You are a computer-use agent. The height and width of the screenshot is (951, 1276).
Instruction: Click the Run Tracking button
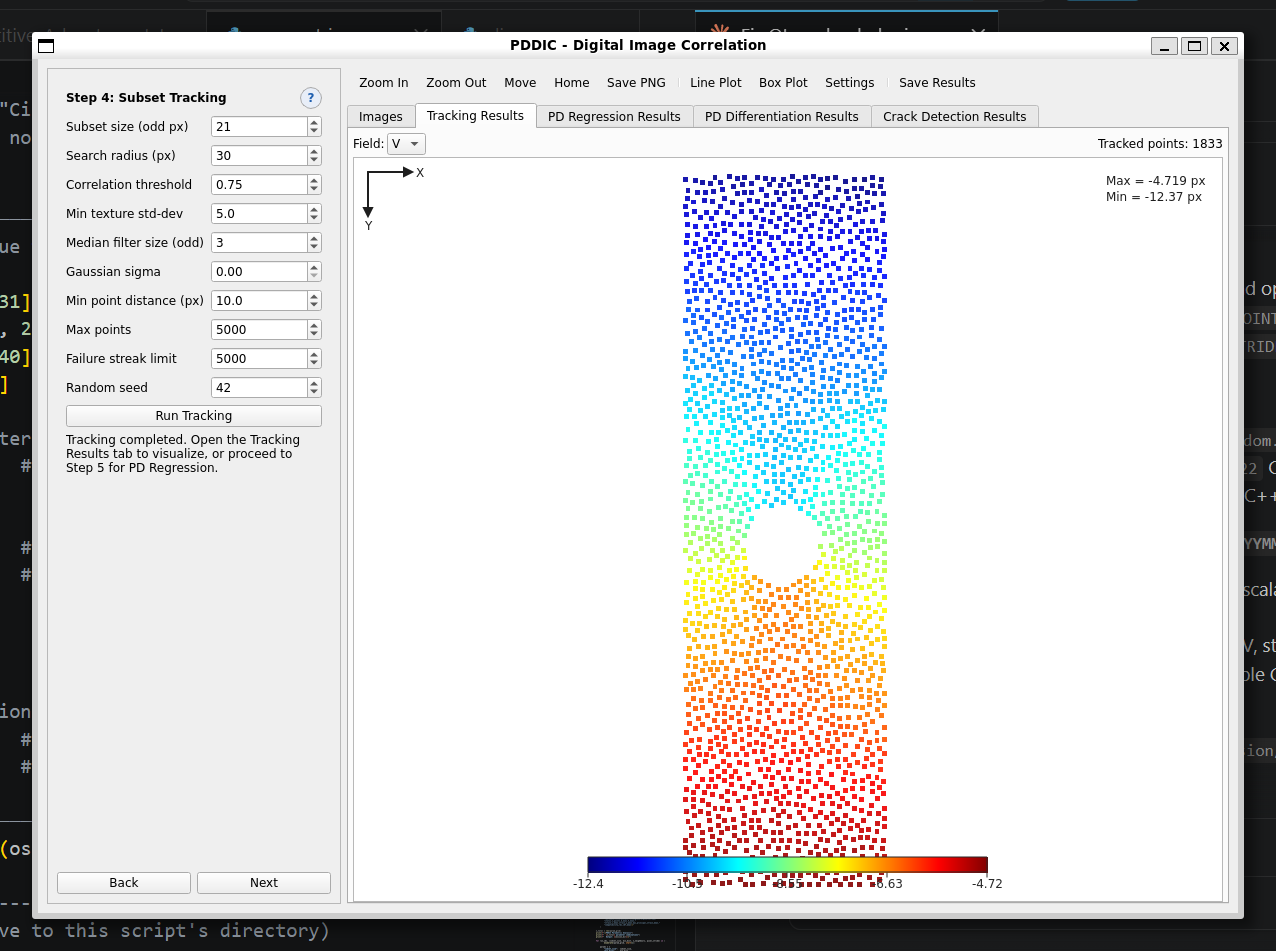(x=194, y=416)
